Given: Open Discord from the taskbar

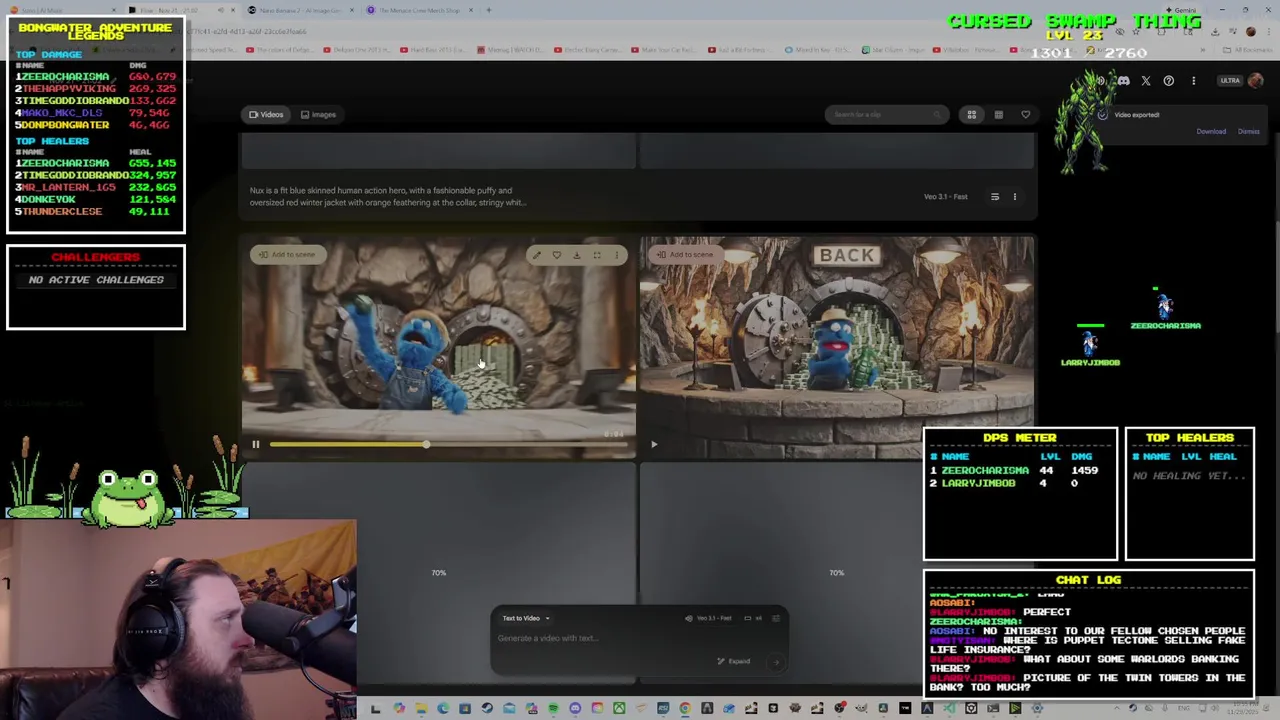Looking at the screenshot, I should [x=575, y=708].
